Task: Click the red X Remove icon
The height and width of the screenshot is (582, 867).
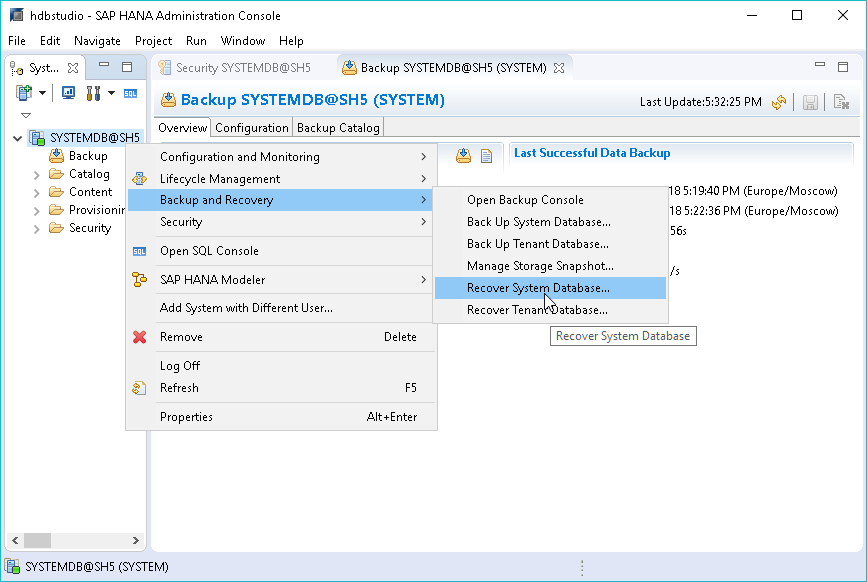Action: coord(140,337)
